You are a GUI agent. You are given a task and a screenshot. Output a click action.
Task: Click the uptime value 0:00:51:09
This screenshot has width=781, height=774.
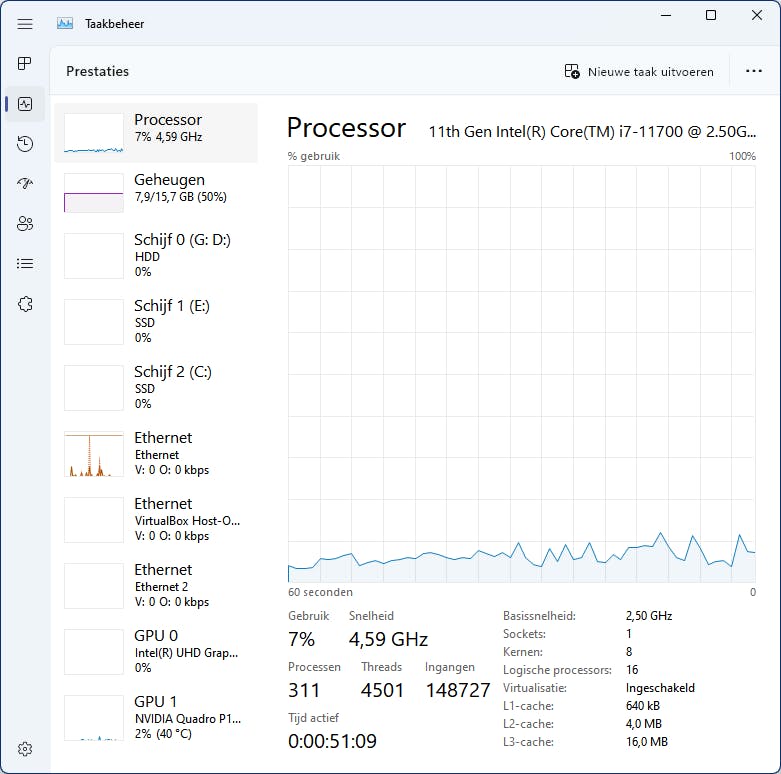pyautogui.click(x=332, y=741)
